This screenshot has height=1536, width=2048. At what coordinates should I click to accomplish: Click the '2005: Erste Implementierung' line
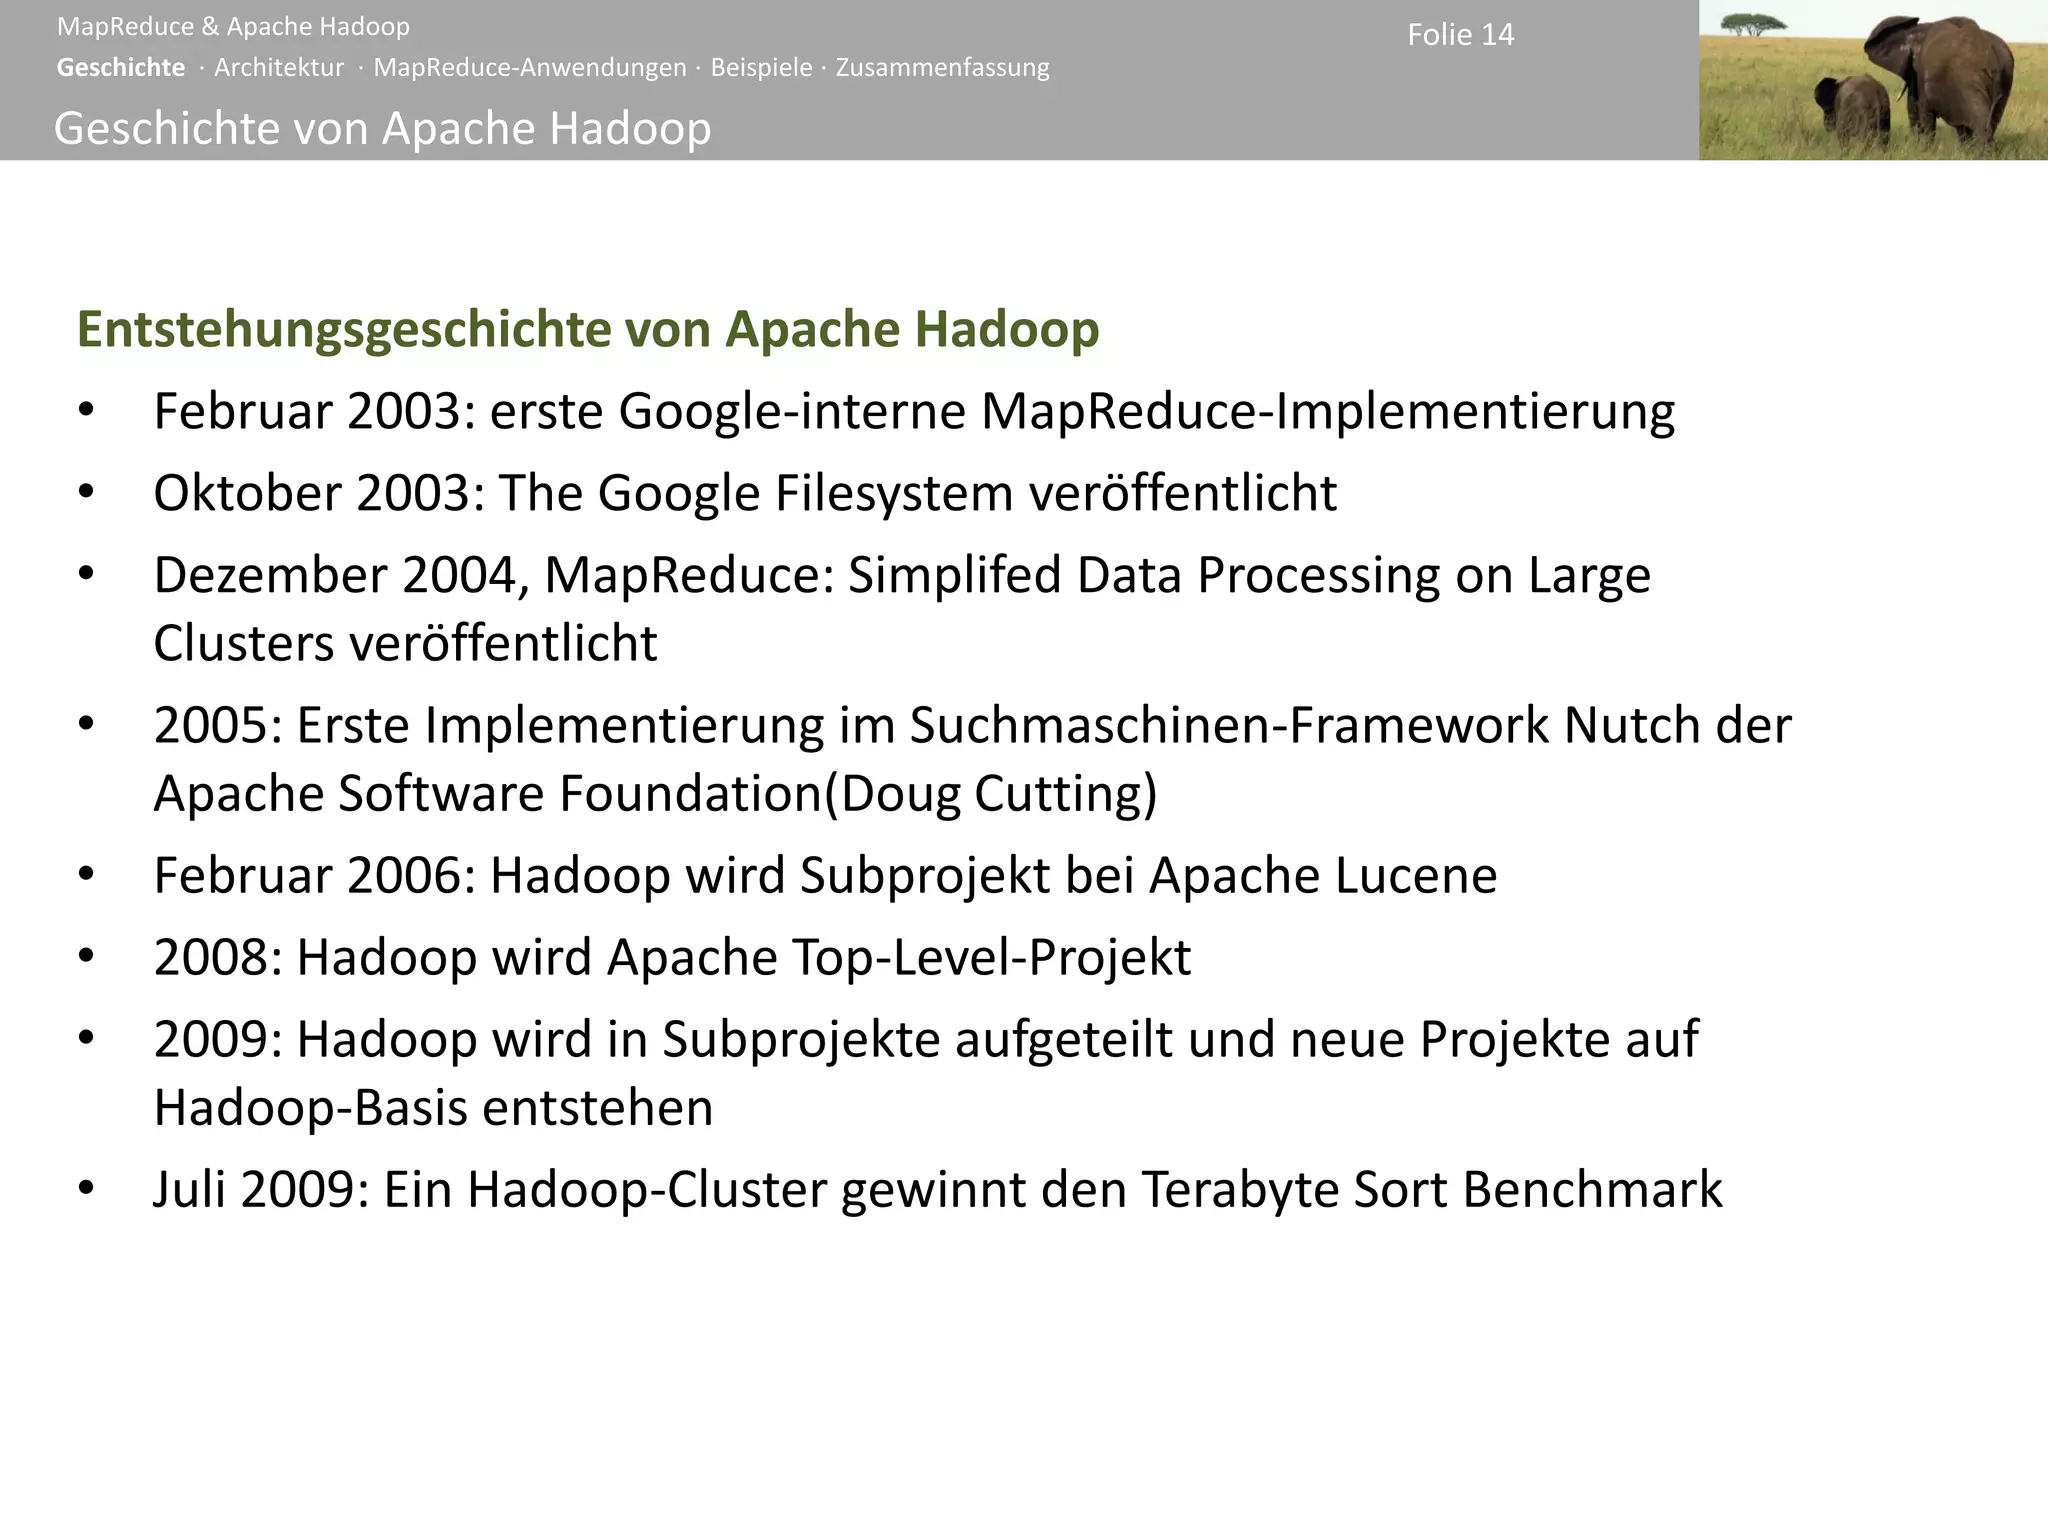[x=972, y=725]
